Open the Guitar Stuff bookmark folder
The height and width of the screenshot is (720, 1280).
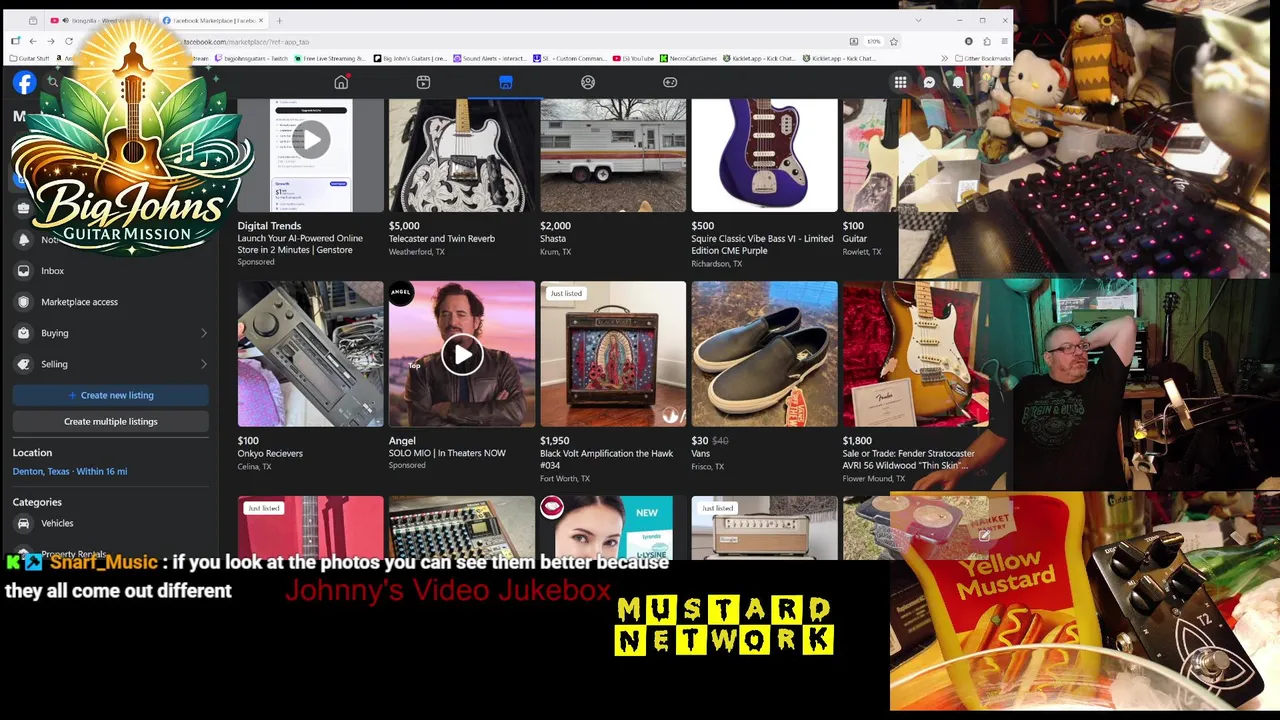pos(29,58)
